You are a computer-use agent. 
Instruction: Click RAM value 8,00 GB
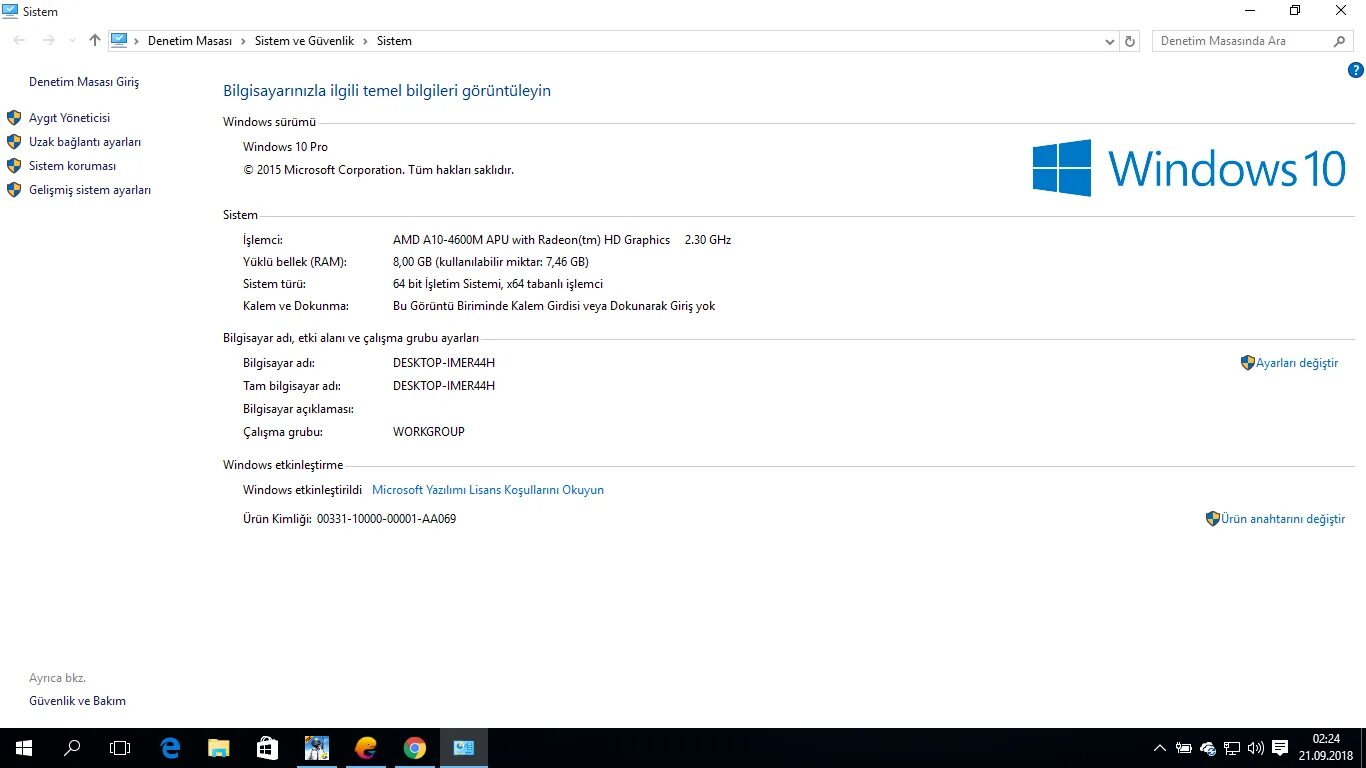point(490,262)
